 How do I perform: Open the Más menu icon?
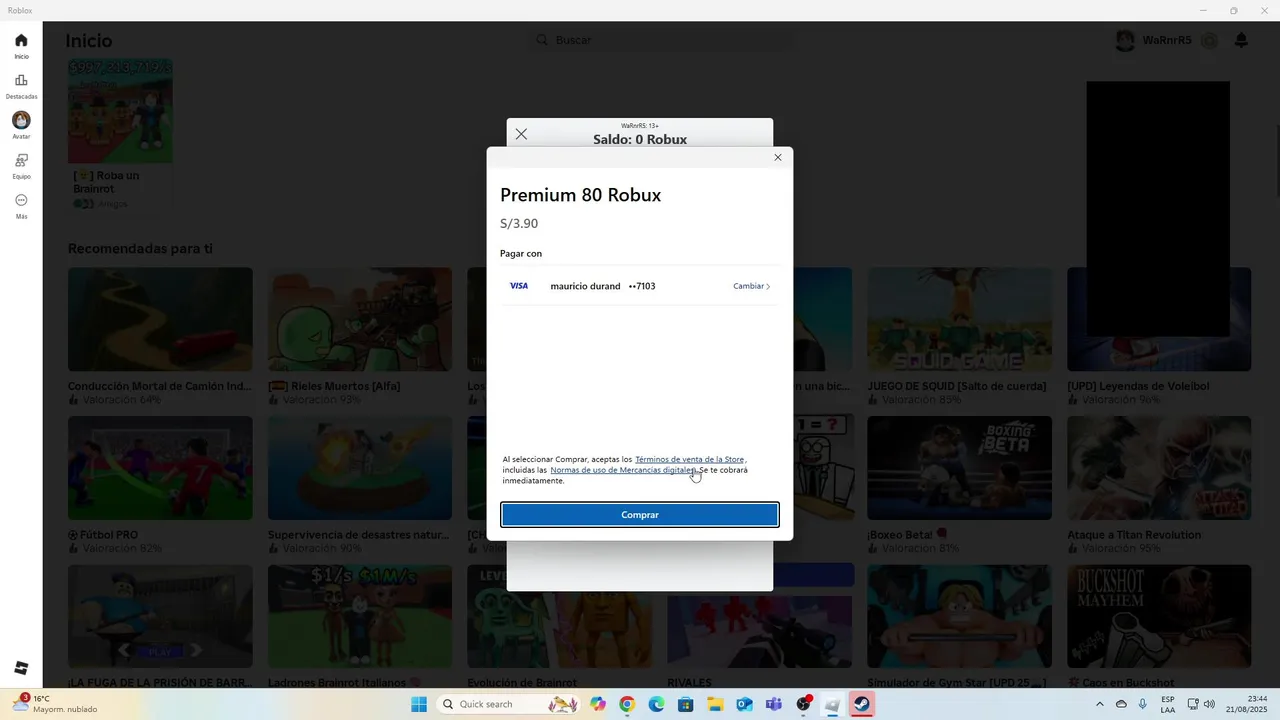coord(21,200)
